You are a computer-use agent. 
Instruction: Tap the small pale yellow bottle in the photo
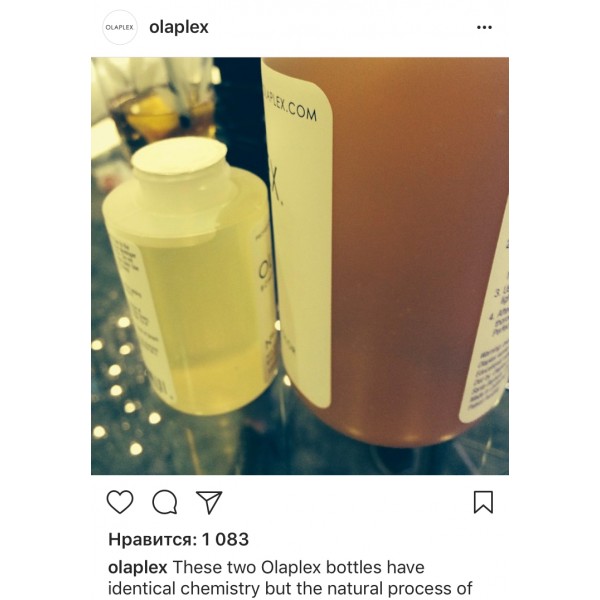pos(188,276)
